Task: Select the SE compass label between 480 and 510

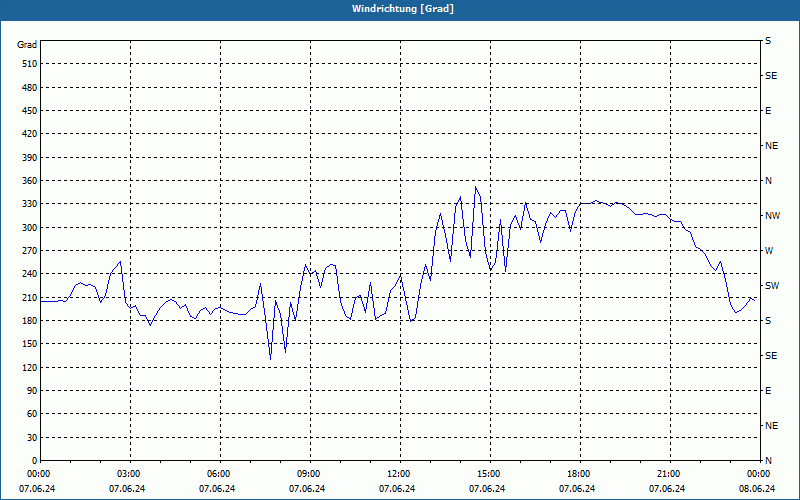Action: (771, 76)
